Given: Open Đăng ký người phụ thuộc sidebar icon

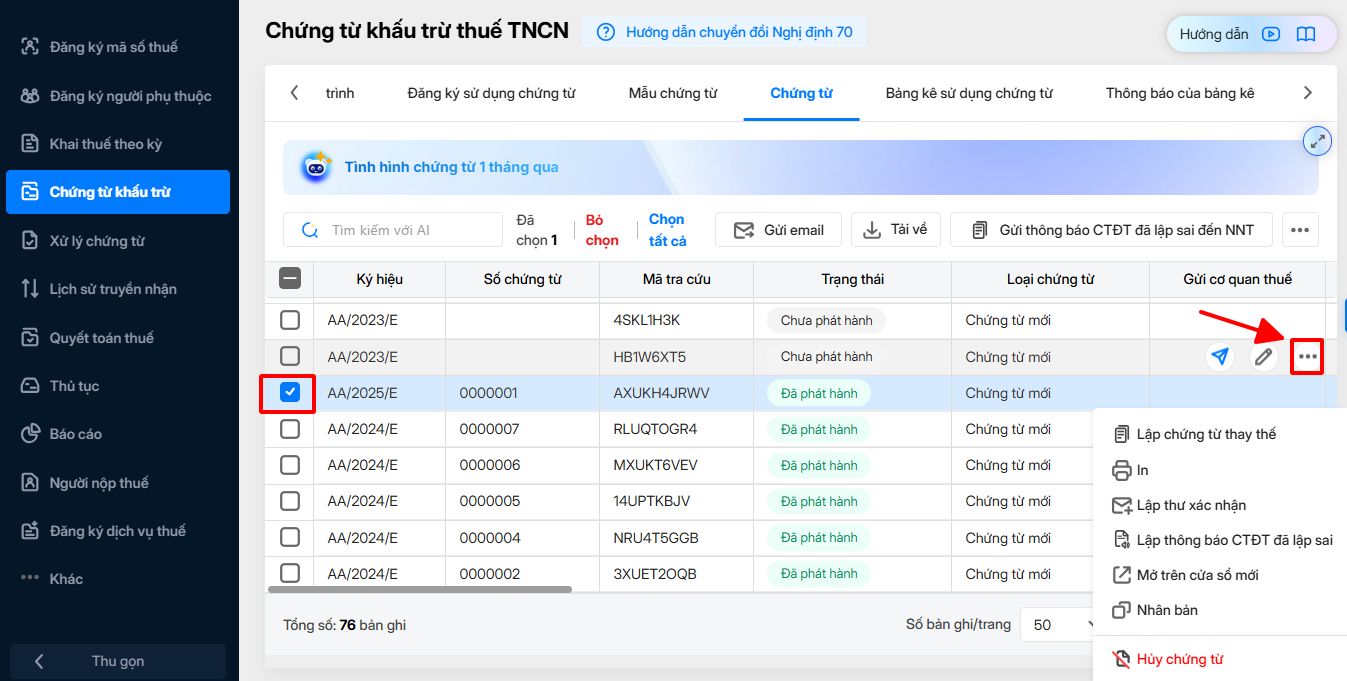Looking at the screenshot, I should pos(30,96).
